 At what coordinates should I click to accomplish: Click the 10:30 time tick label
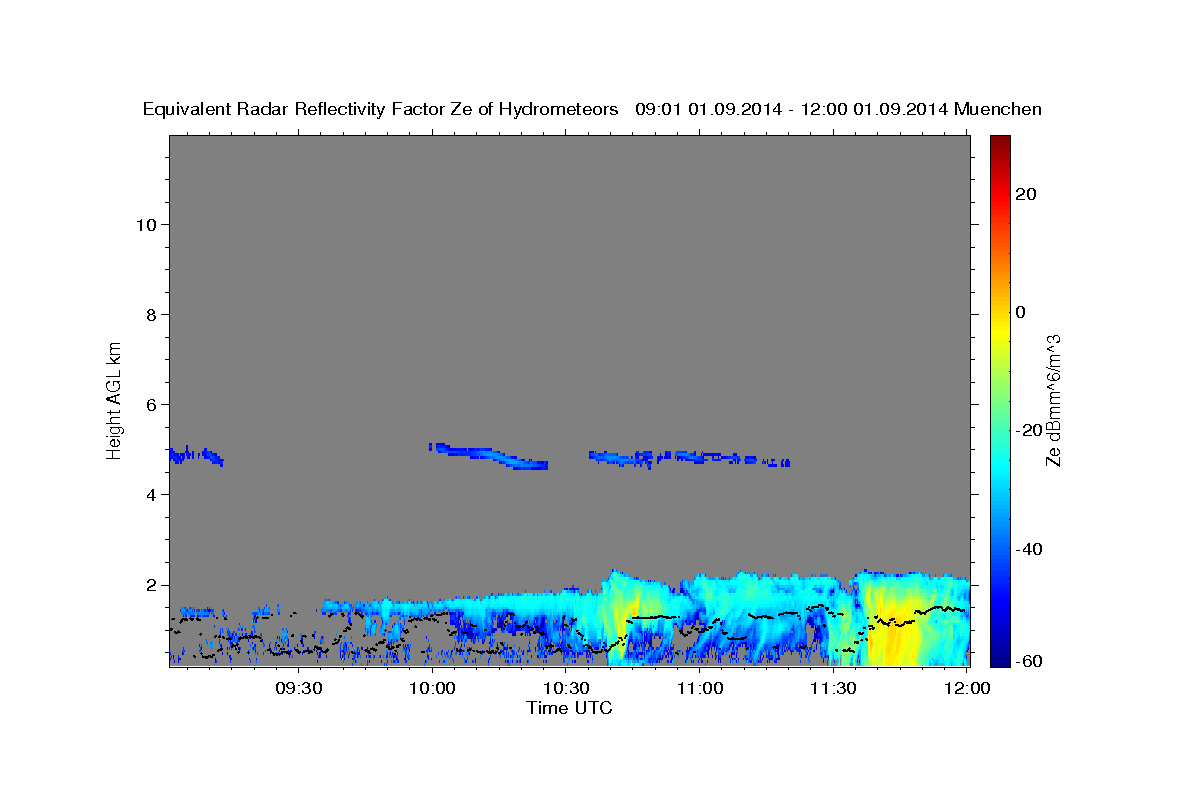tap(566, 688)
